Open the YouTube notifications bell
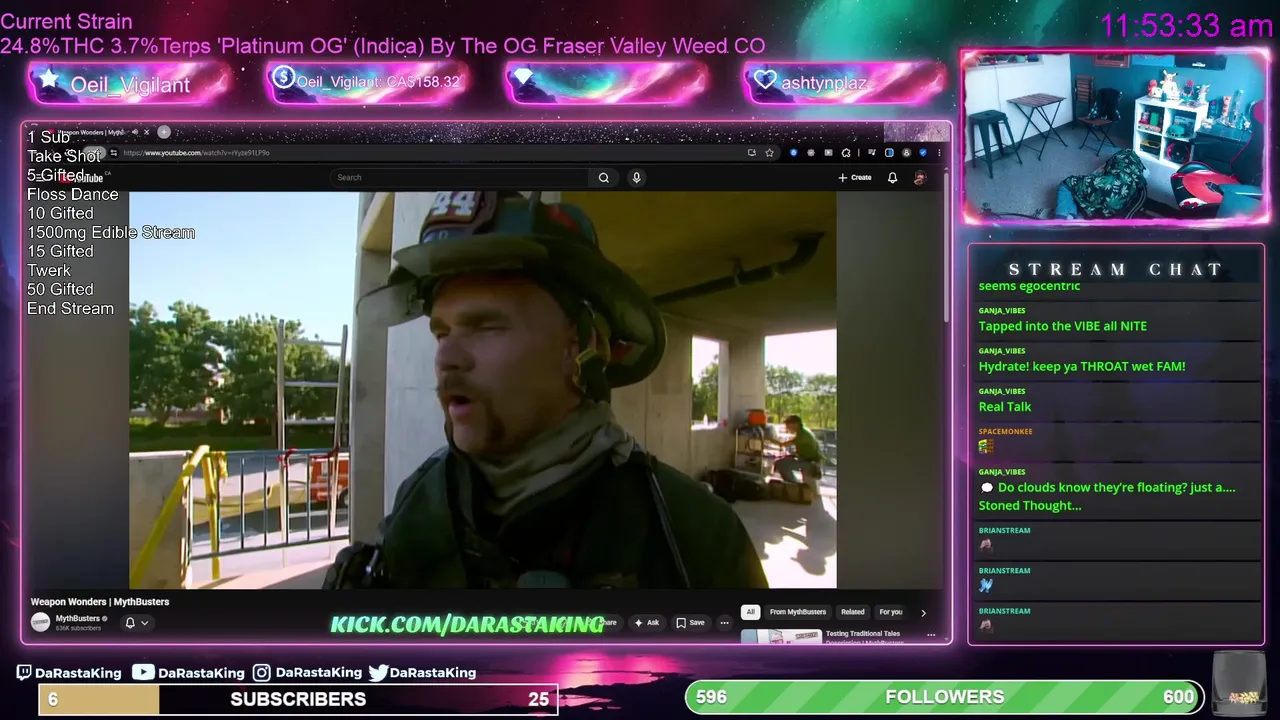Viewport: 1280px width, 720px height. point(892,177)
